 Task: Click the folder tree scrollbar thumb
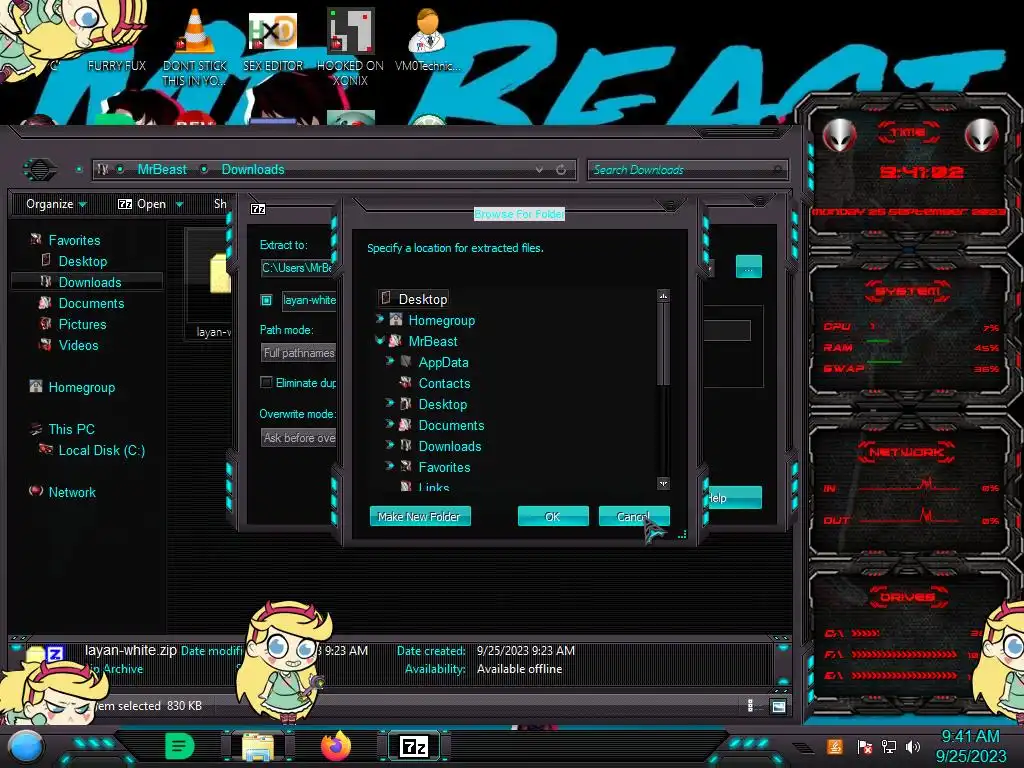point(664,345)
